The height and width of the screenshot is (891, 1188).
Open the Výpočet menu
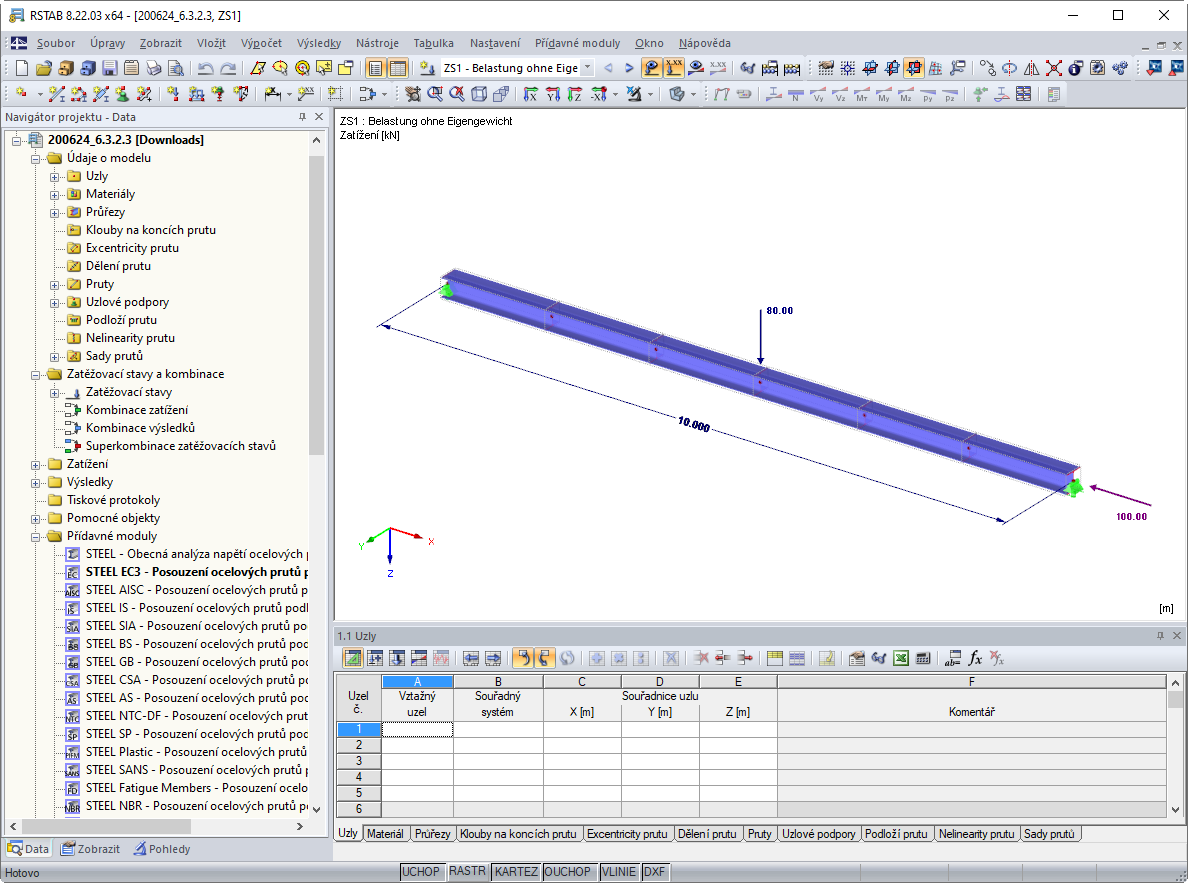pyautogui.click(x=261, y=43)
